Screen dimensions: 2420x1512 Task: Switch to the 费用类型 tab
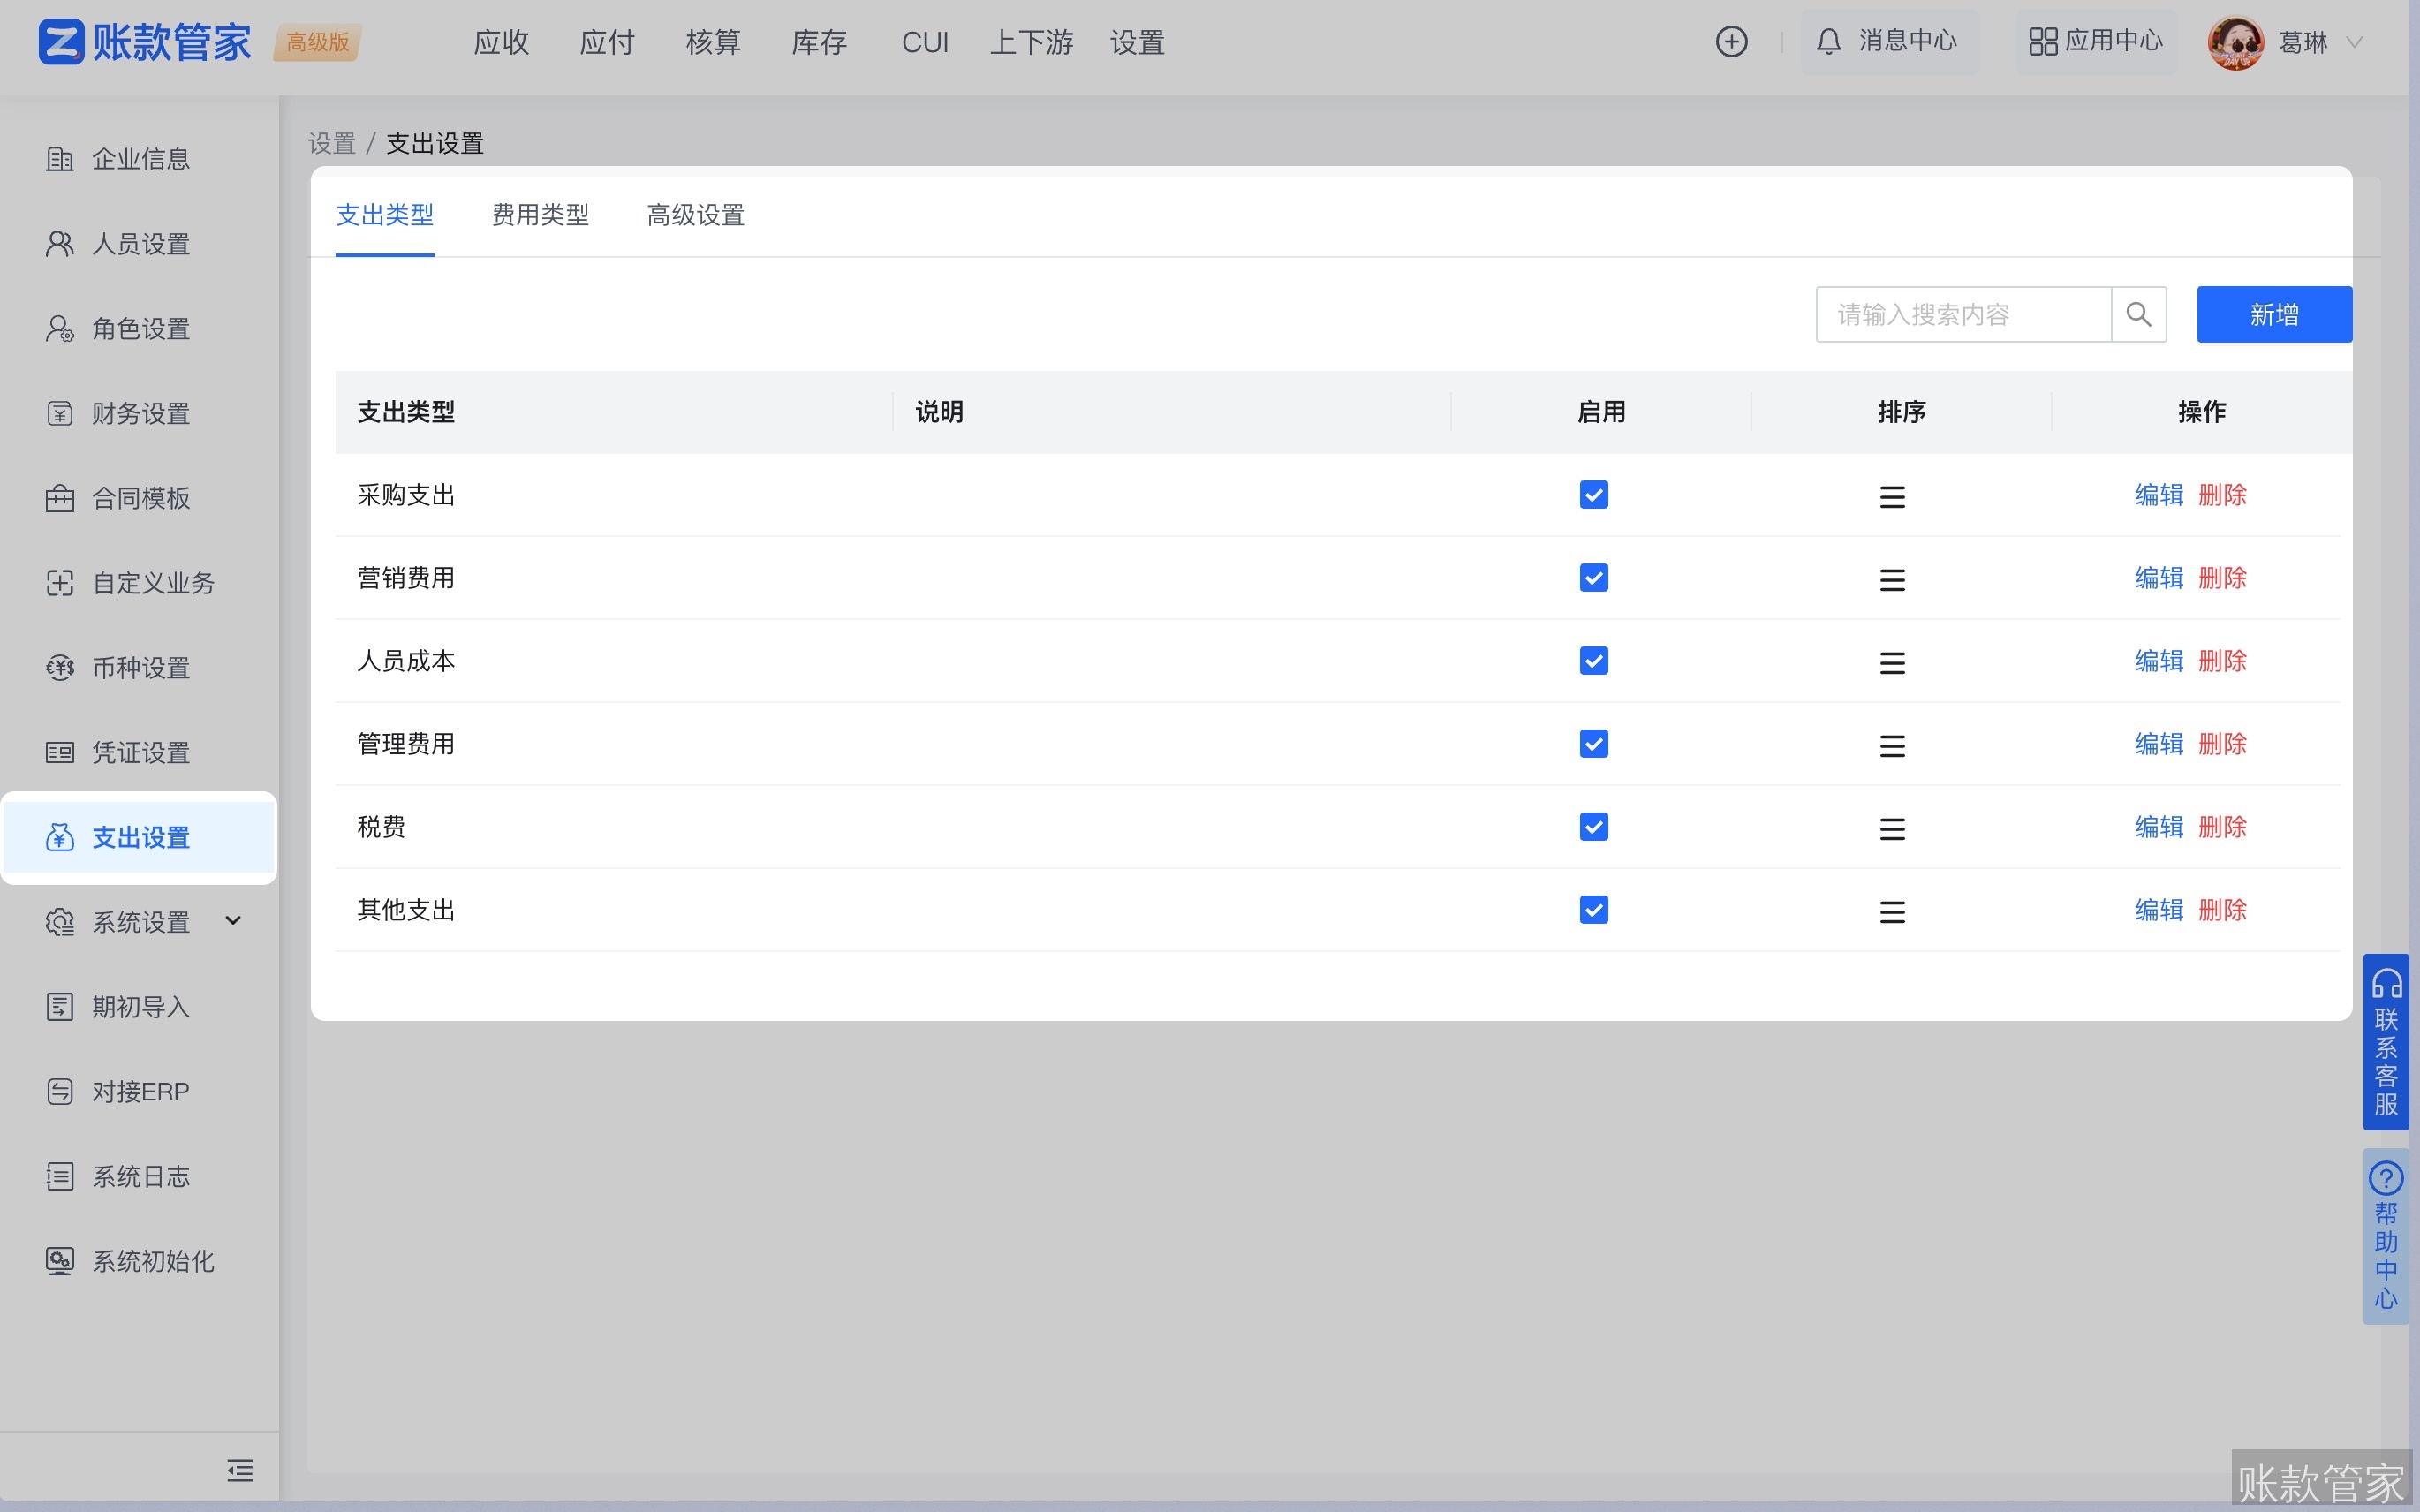(x=540, y=215)
